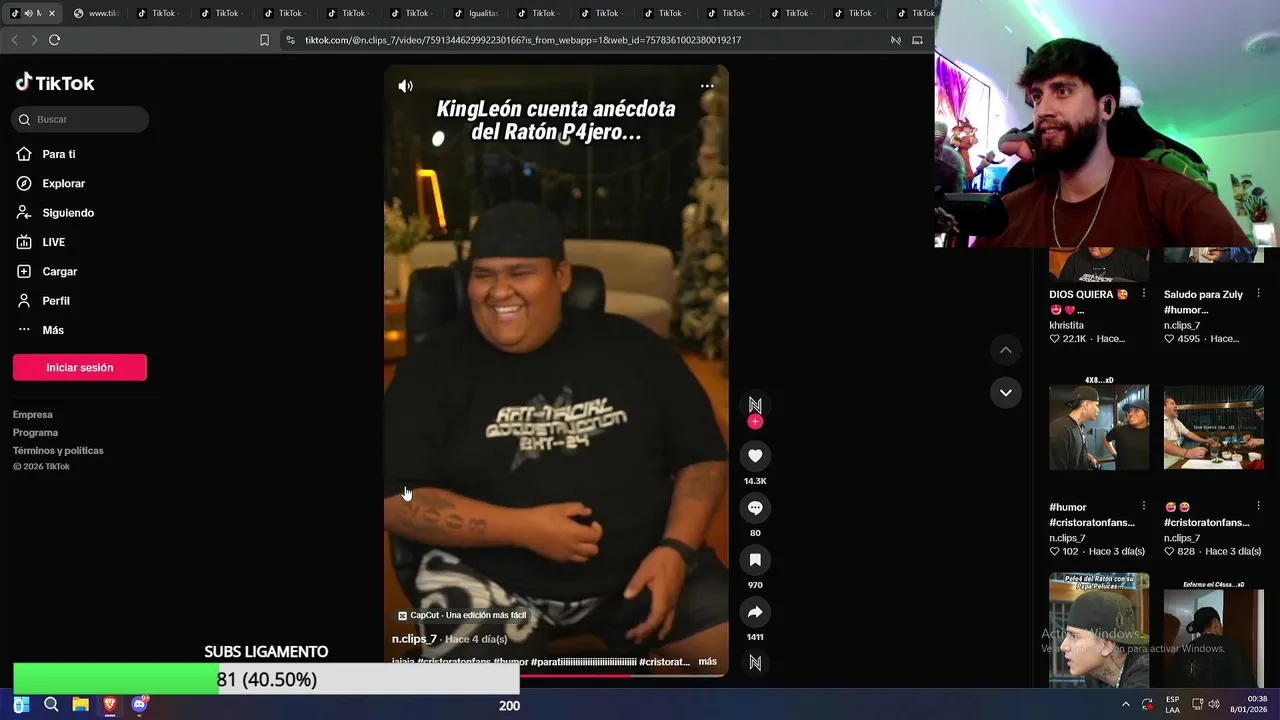The height and width of the screenshot is (720, 1280).
Task: Reload the page with refresh icon
Action: pyautogui.click(x=54, y=40)
